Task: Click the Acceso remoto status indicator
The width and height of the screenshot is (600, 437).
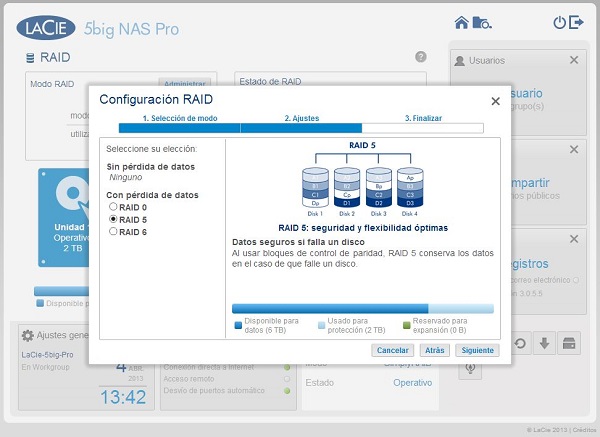Action: [287, 379]
